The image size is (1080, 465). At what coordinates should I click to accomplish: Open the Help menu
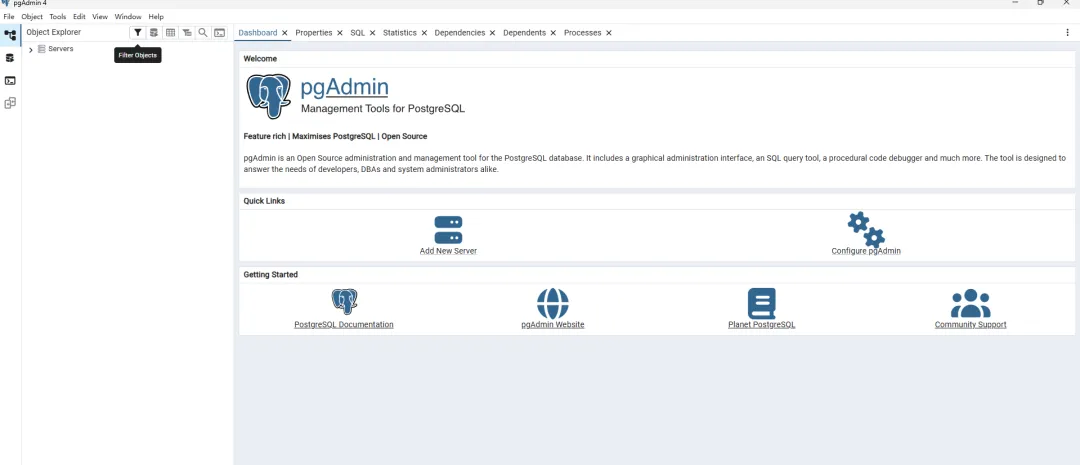156,17
